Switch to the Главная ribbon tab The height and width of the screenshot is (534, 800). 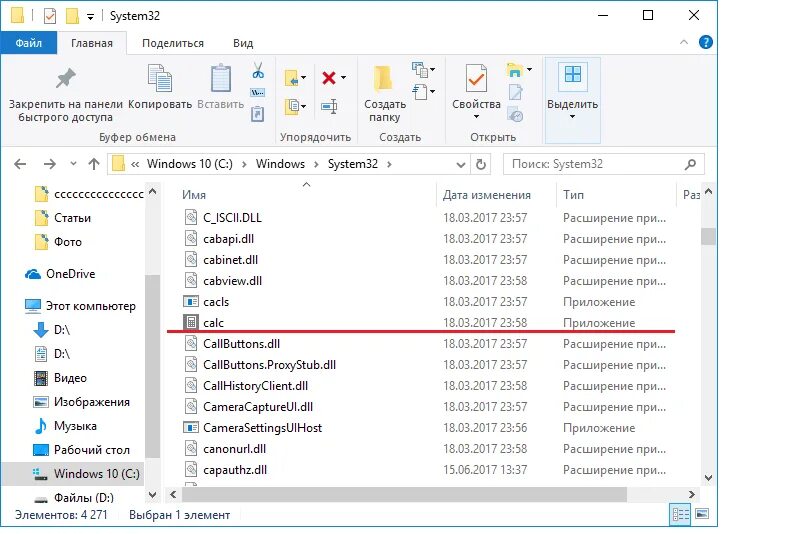point(92,43)
